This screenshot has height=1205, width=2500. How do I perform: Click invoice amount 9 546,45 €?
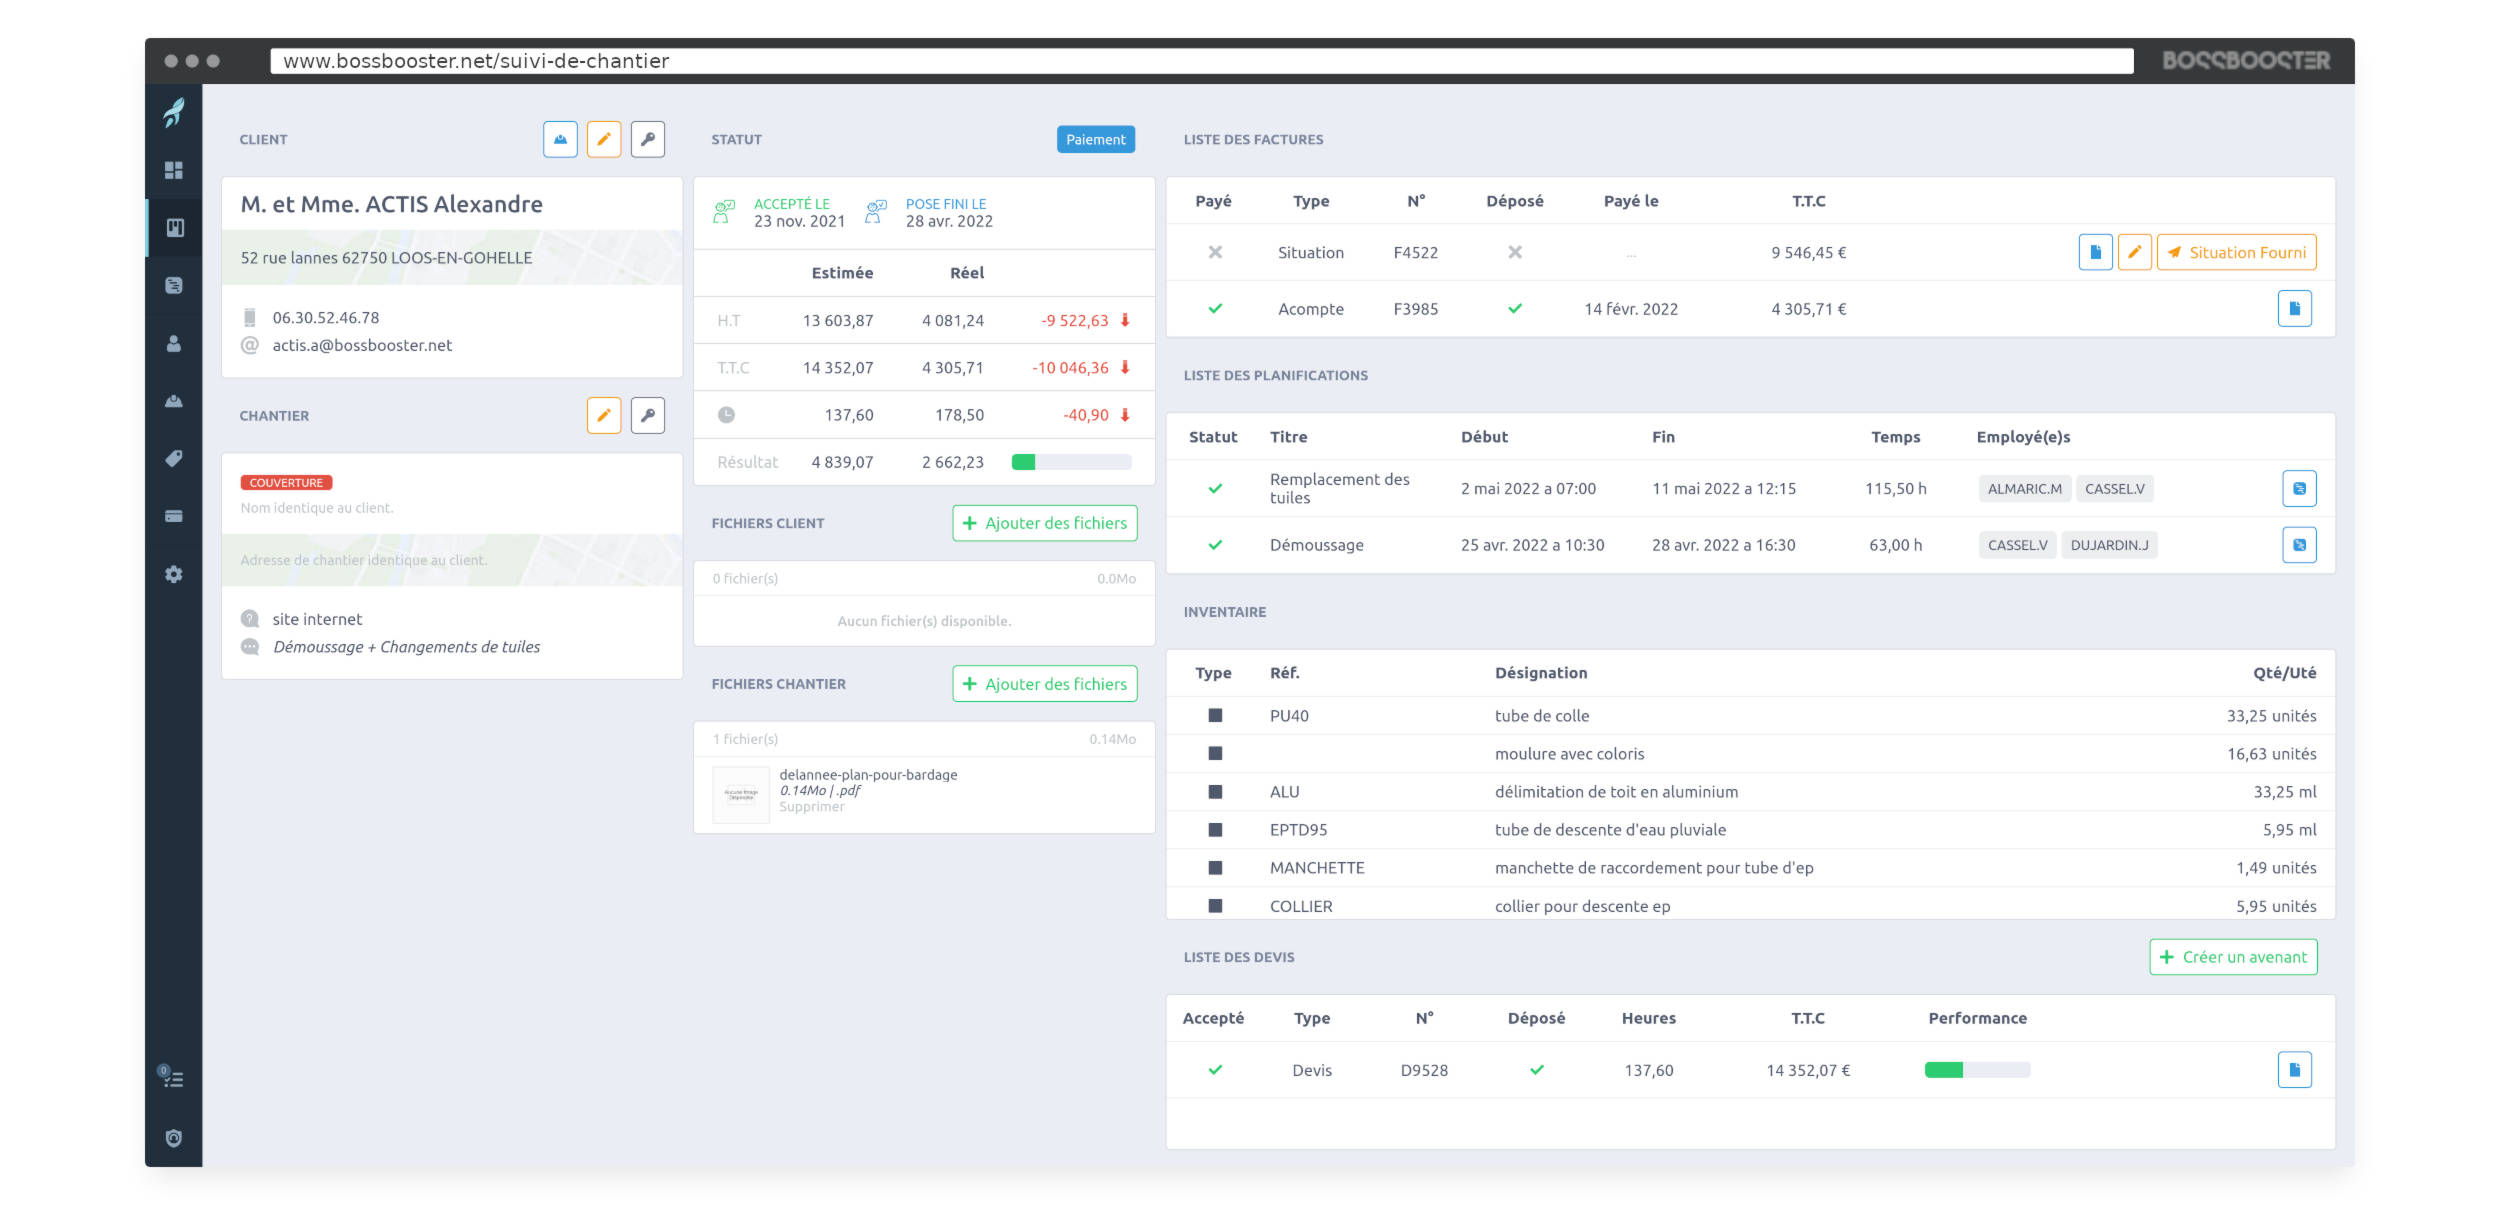pyautogui.click(x=1808, y=252)
